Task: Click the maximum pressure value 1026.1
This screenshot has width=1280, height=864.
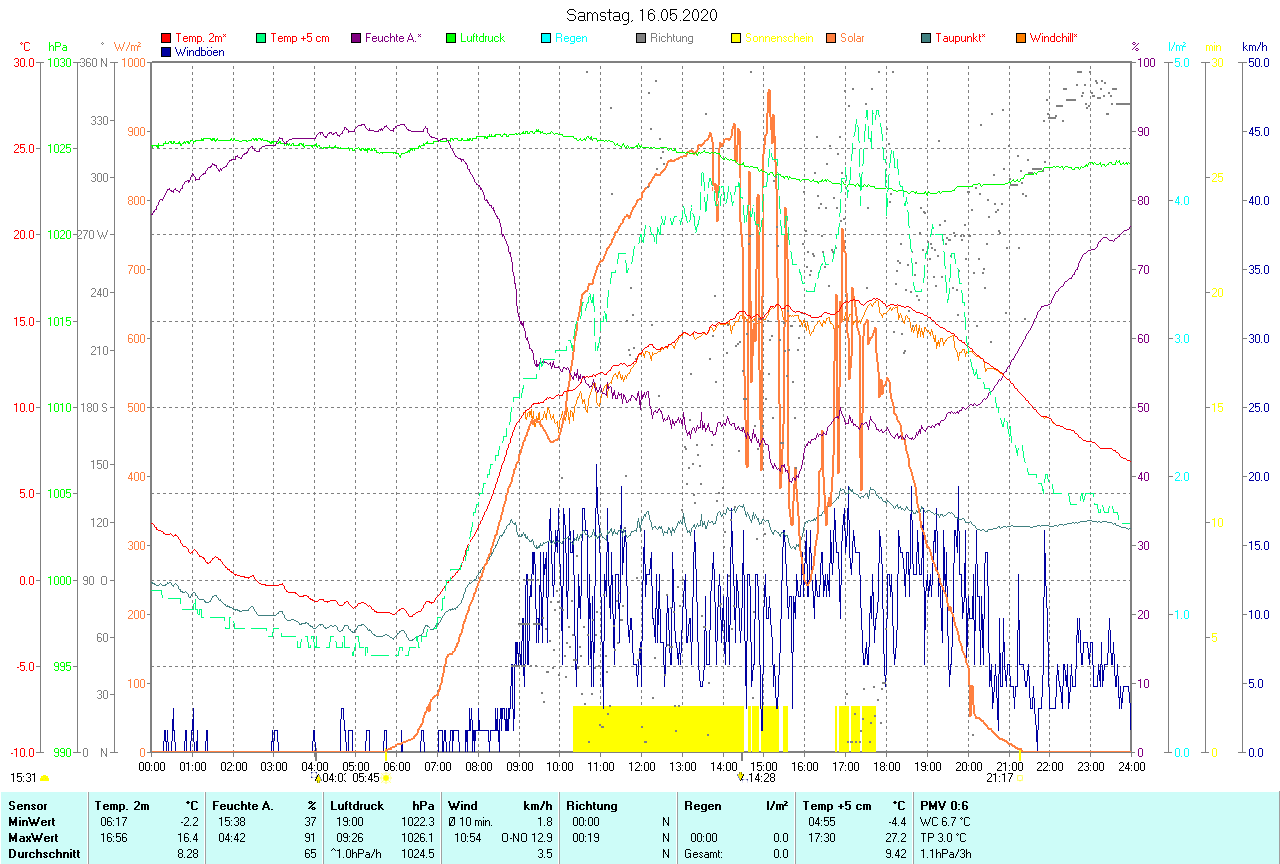Action: pos(418,837)
